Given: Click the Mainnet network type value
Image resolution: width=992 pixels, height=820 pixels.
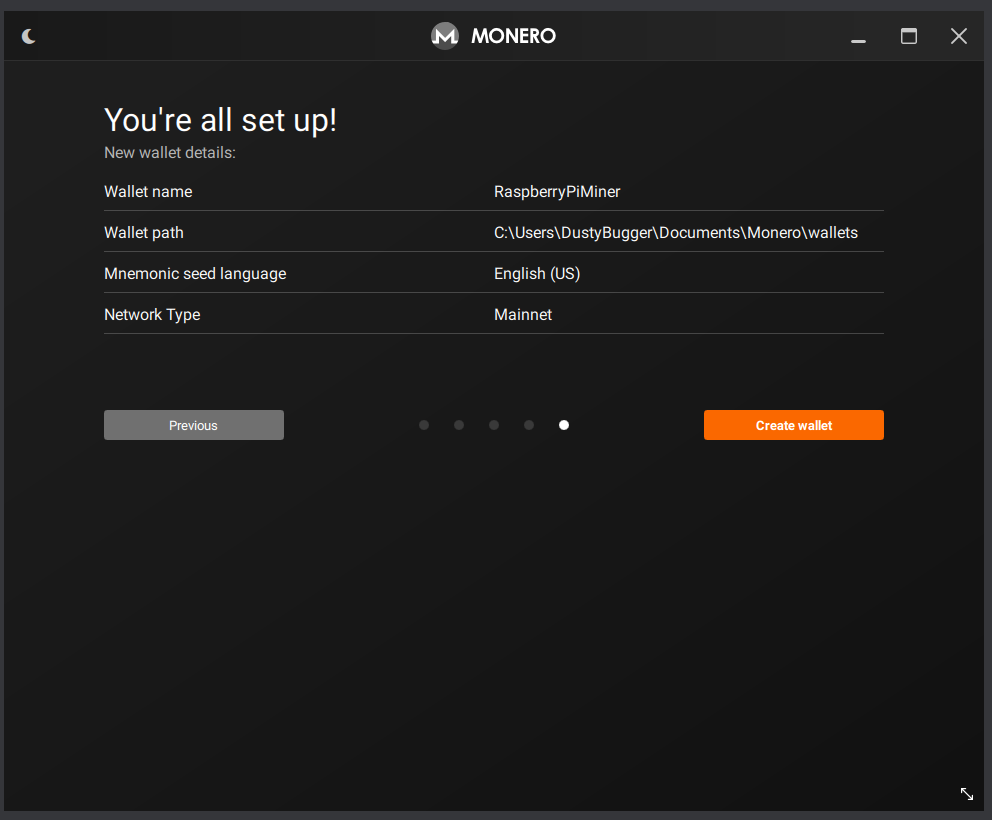Looking at the screenshot, I should click(523, 314).
